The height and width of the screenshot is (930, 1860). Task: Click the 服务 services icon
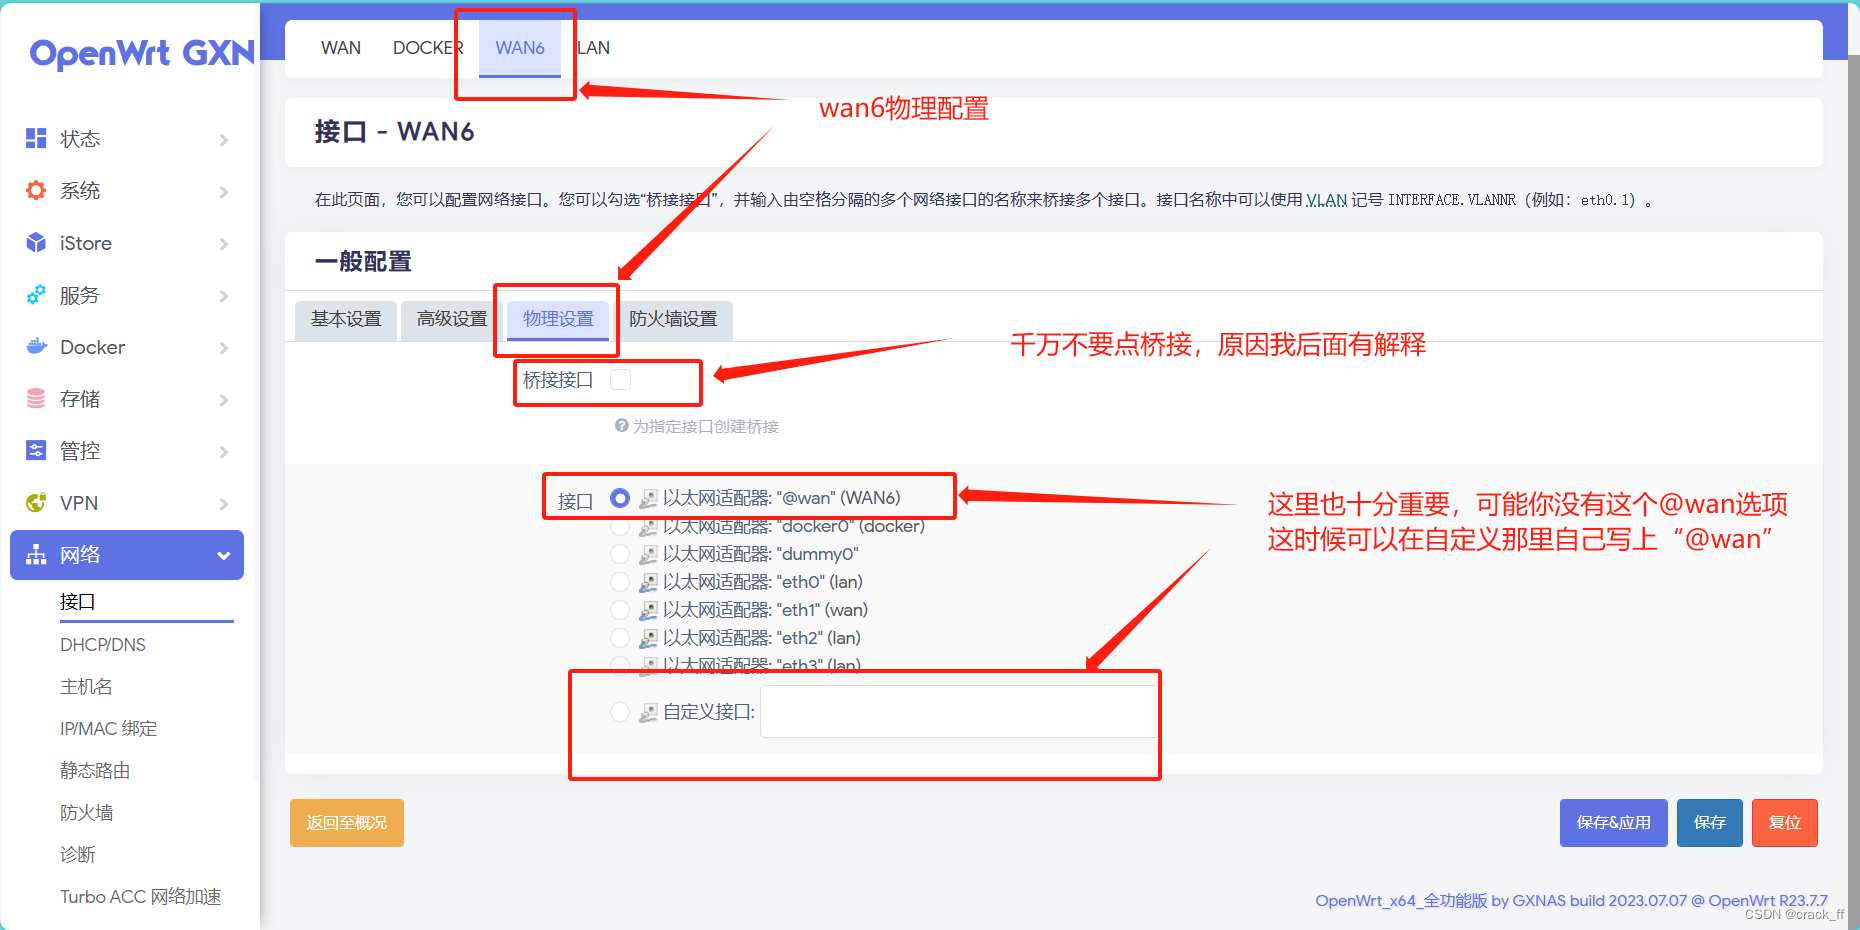(36, 295)
